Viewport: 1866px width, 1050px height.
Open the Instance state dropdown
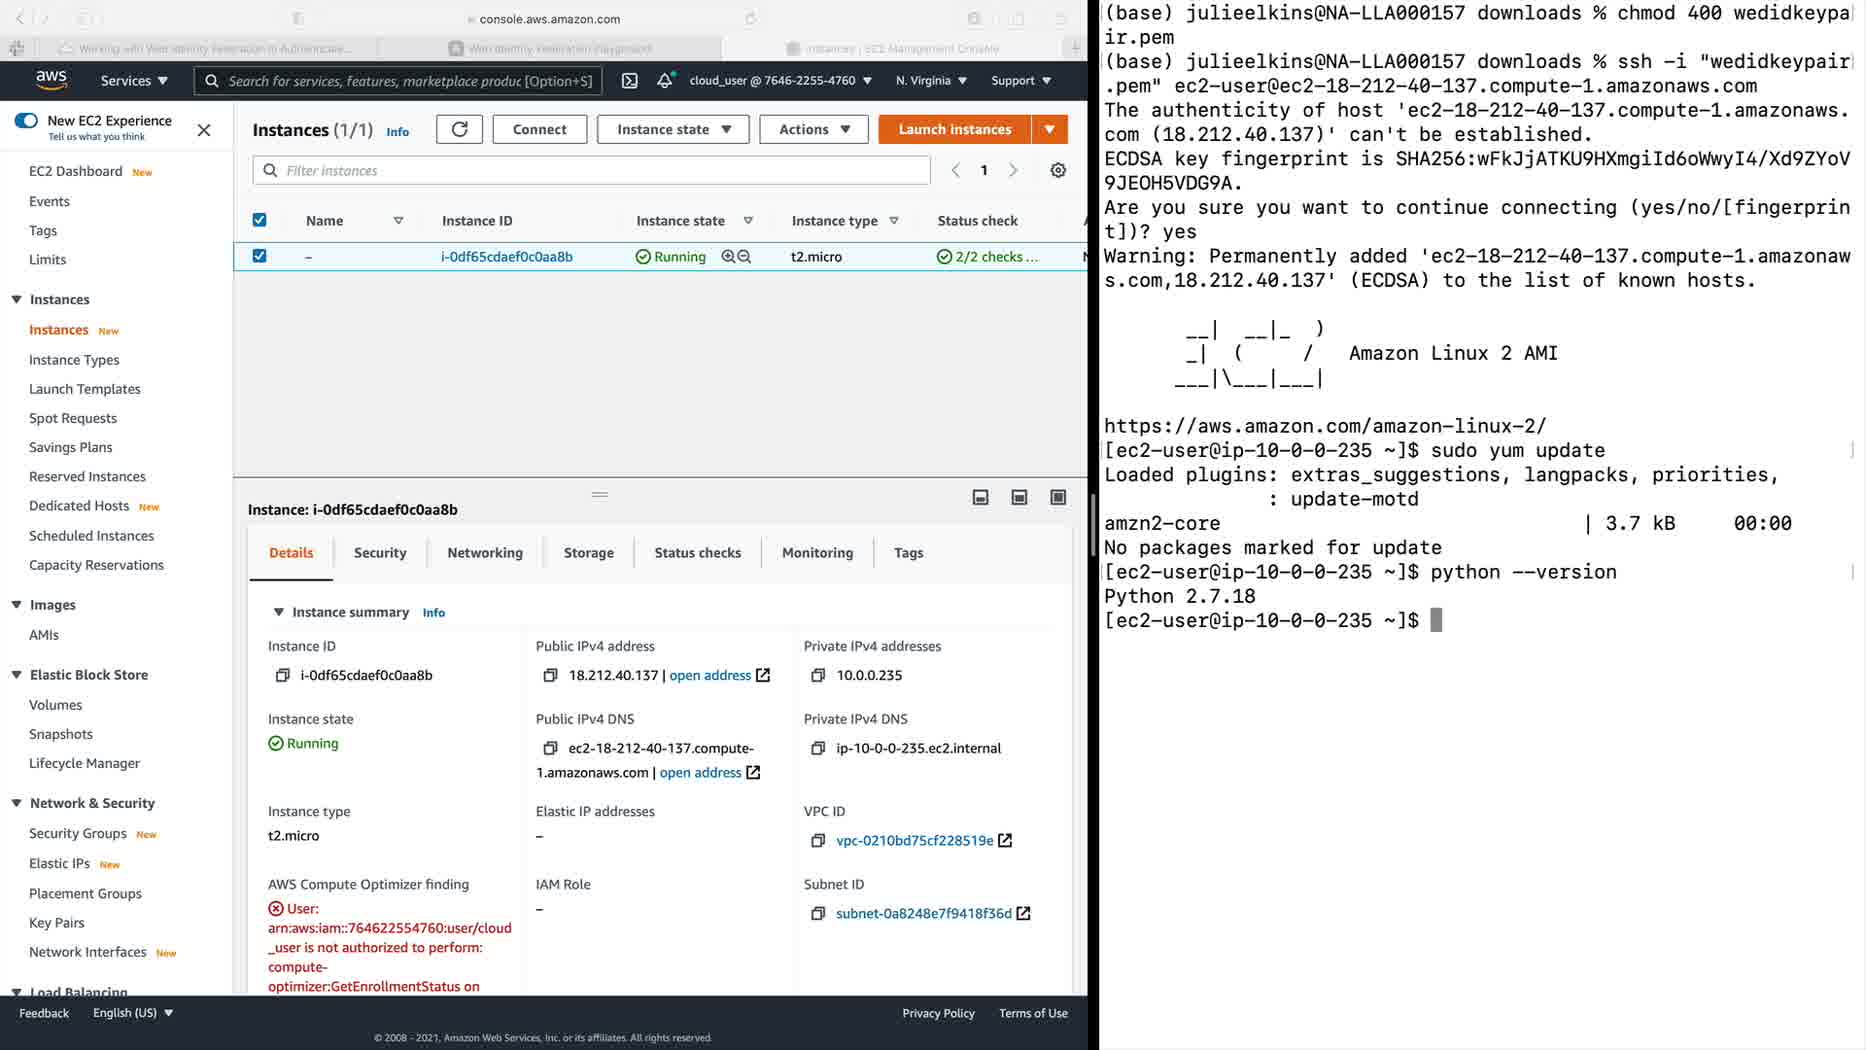click(673, 129)
